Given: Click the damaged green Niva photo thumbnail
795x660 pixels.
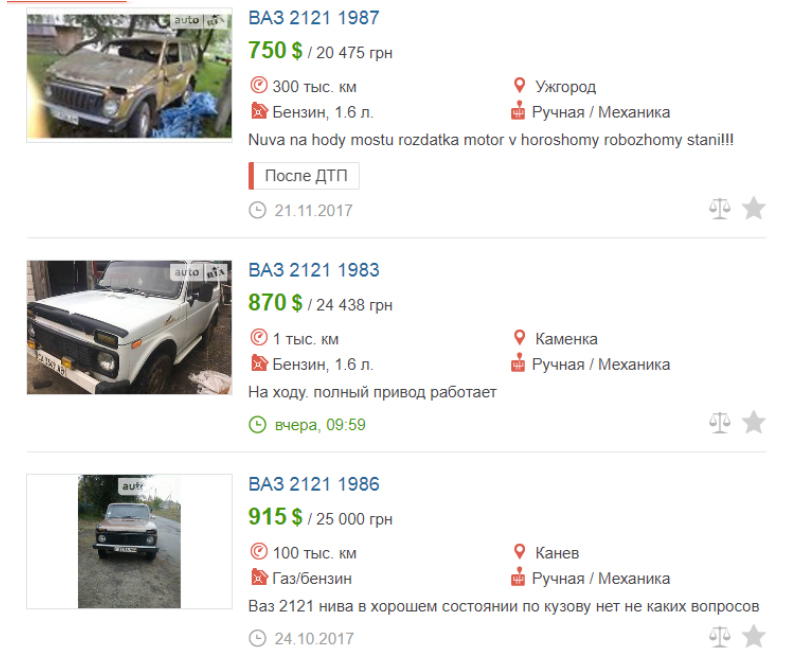Looking at the screenshot, I should (x=125, y=76).
